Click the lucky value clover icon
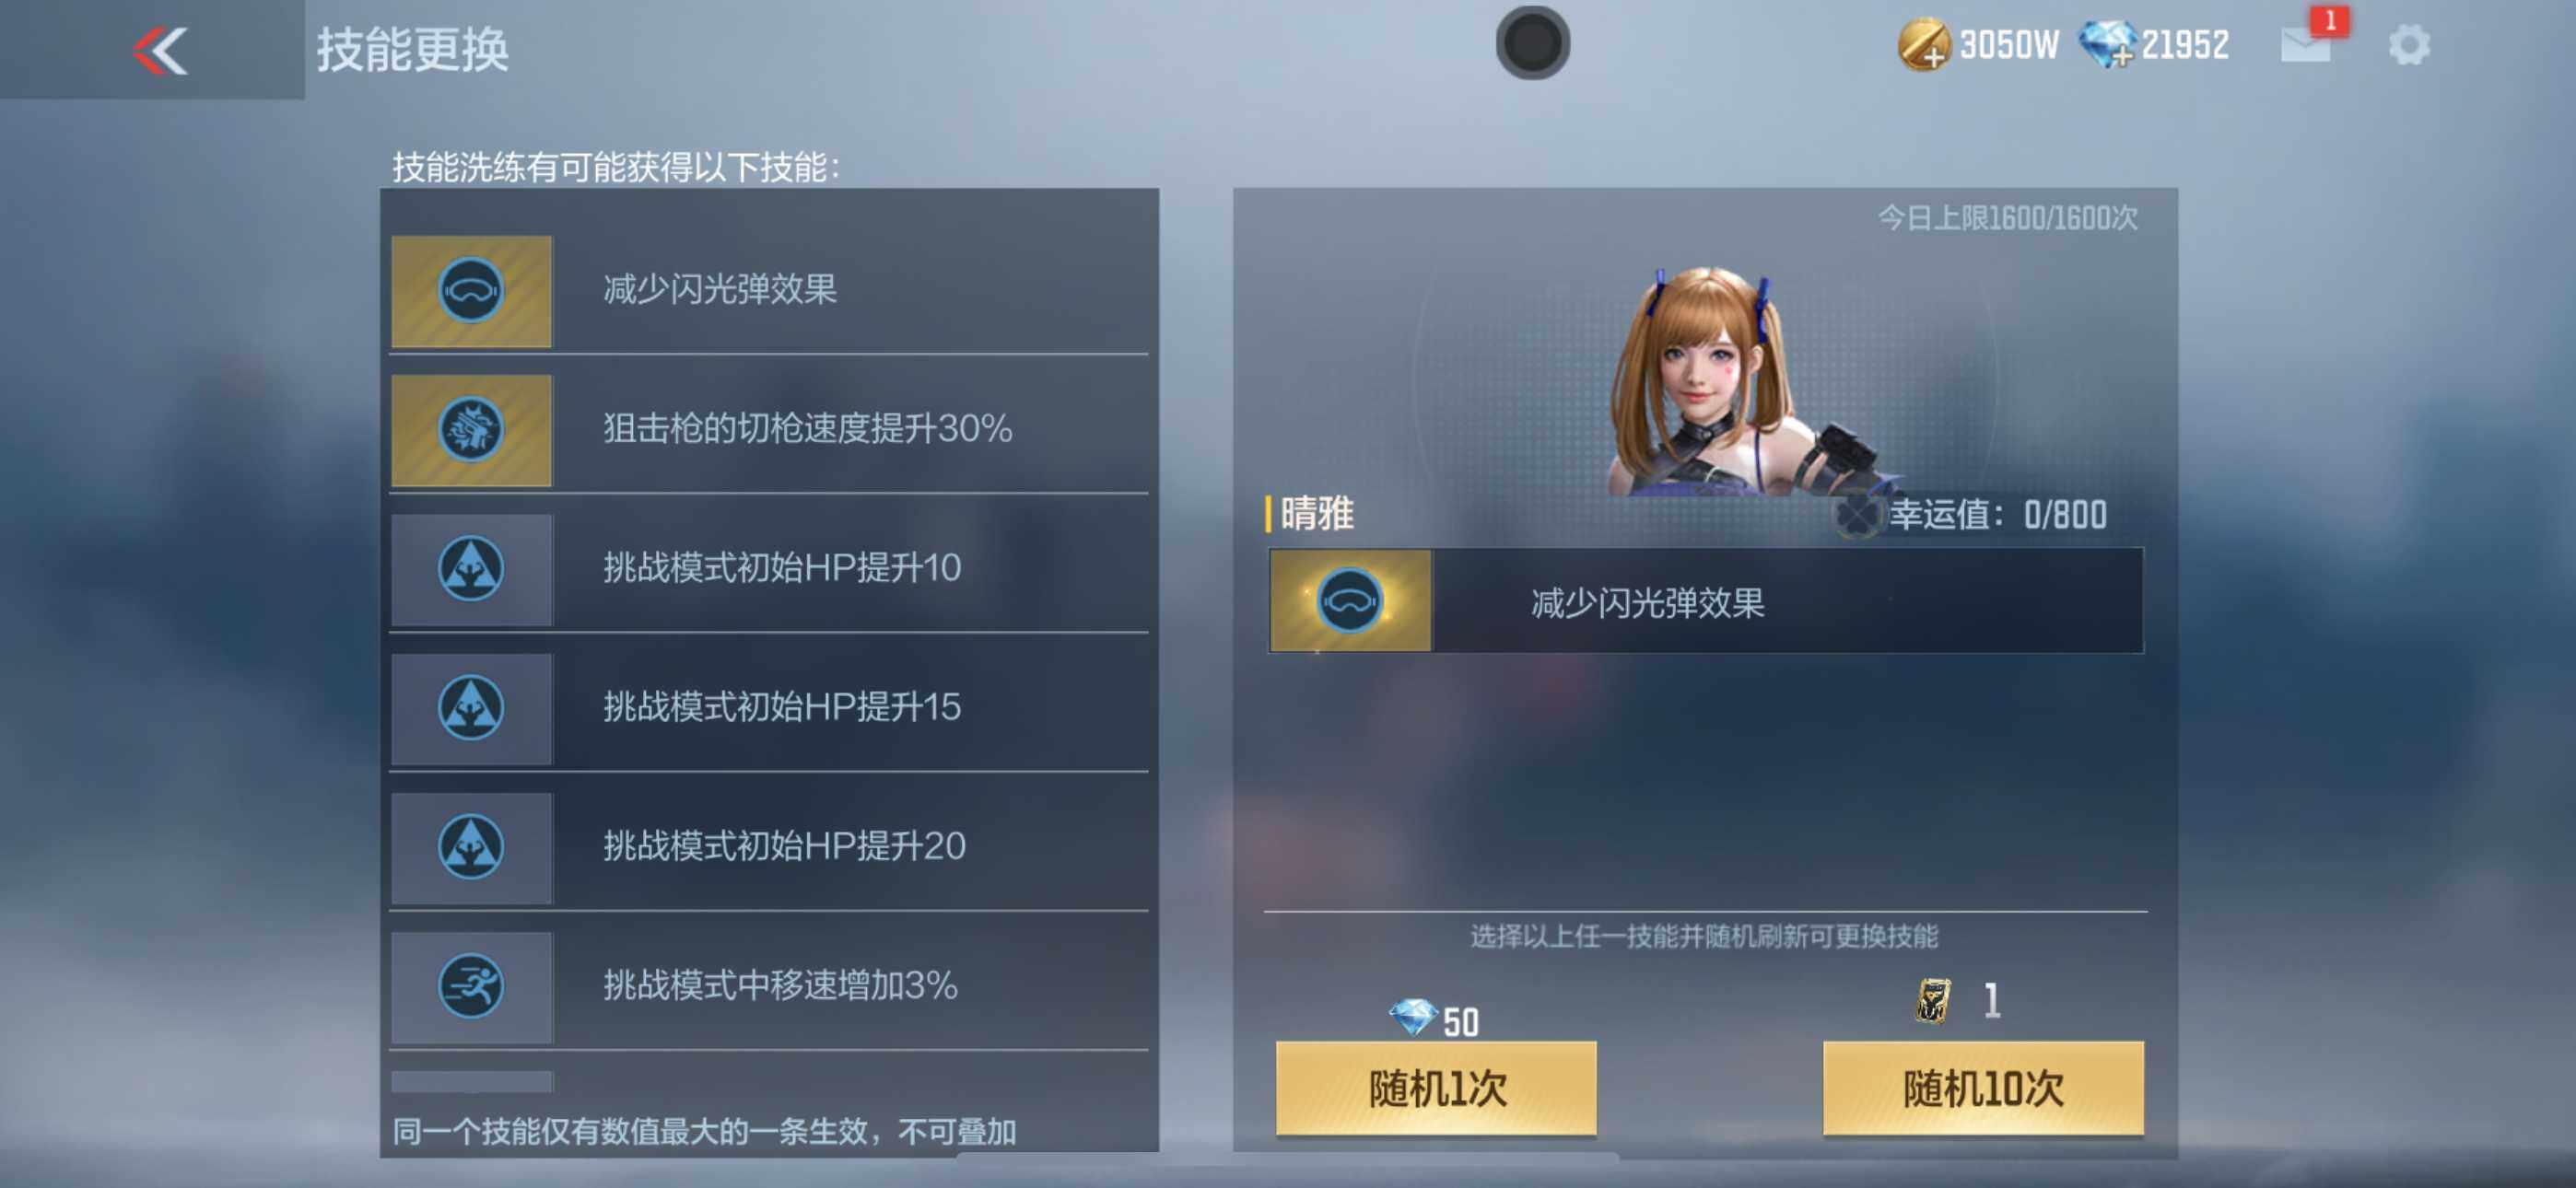The image size is (2576, 1188). click(1857, 514)
